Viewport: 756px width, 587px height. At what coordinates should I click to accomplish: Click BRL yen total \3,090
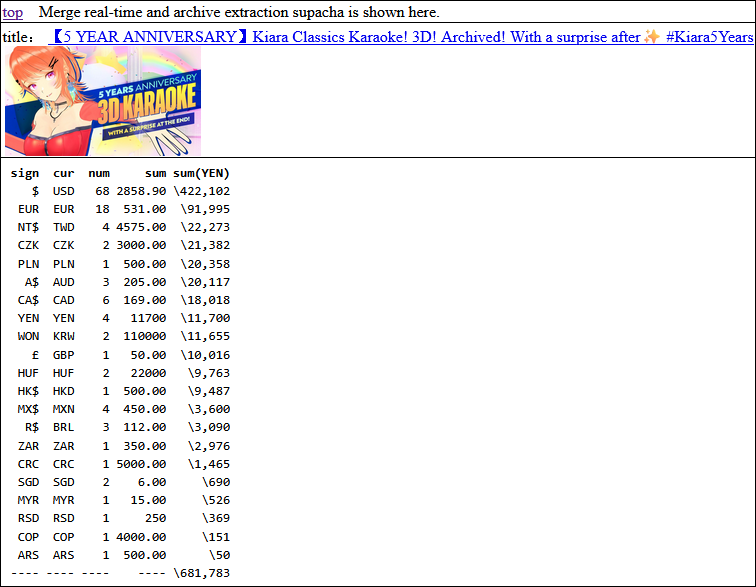[209, 427]
